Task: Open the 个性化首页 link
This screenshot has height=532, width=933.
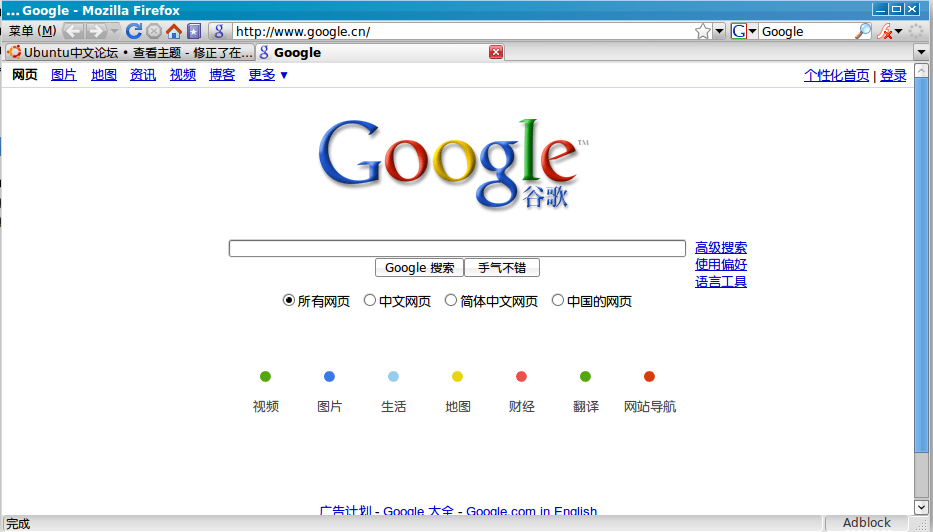Action: [x=836, y=75]
